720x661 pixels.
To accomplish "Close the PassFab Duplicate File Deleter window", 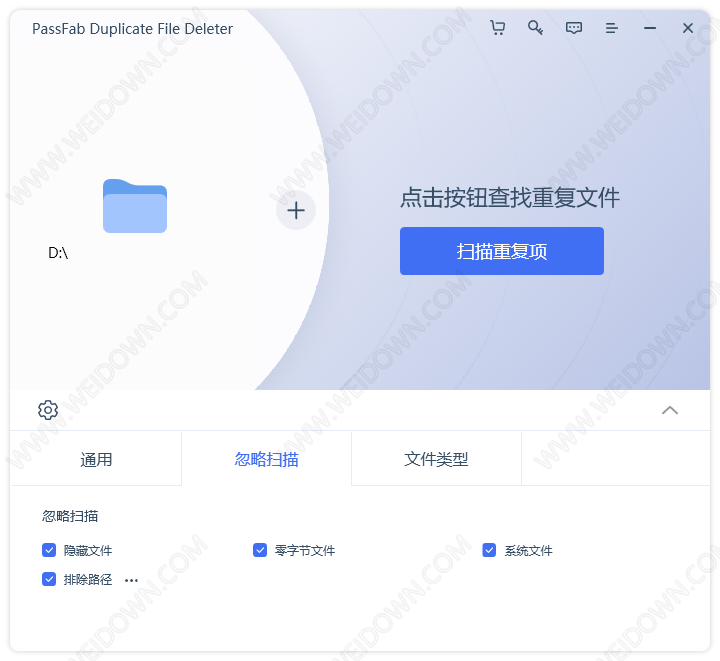I will click(687, 28).
